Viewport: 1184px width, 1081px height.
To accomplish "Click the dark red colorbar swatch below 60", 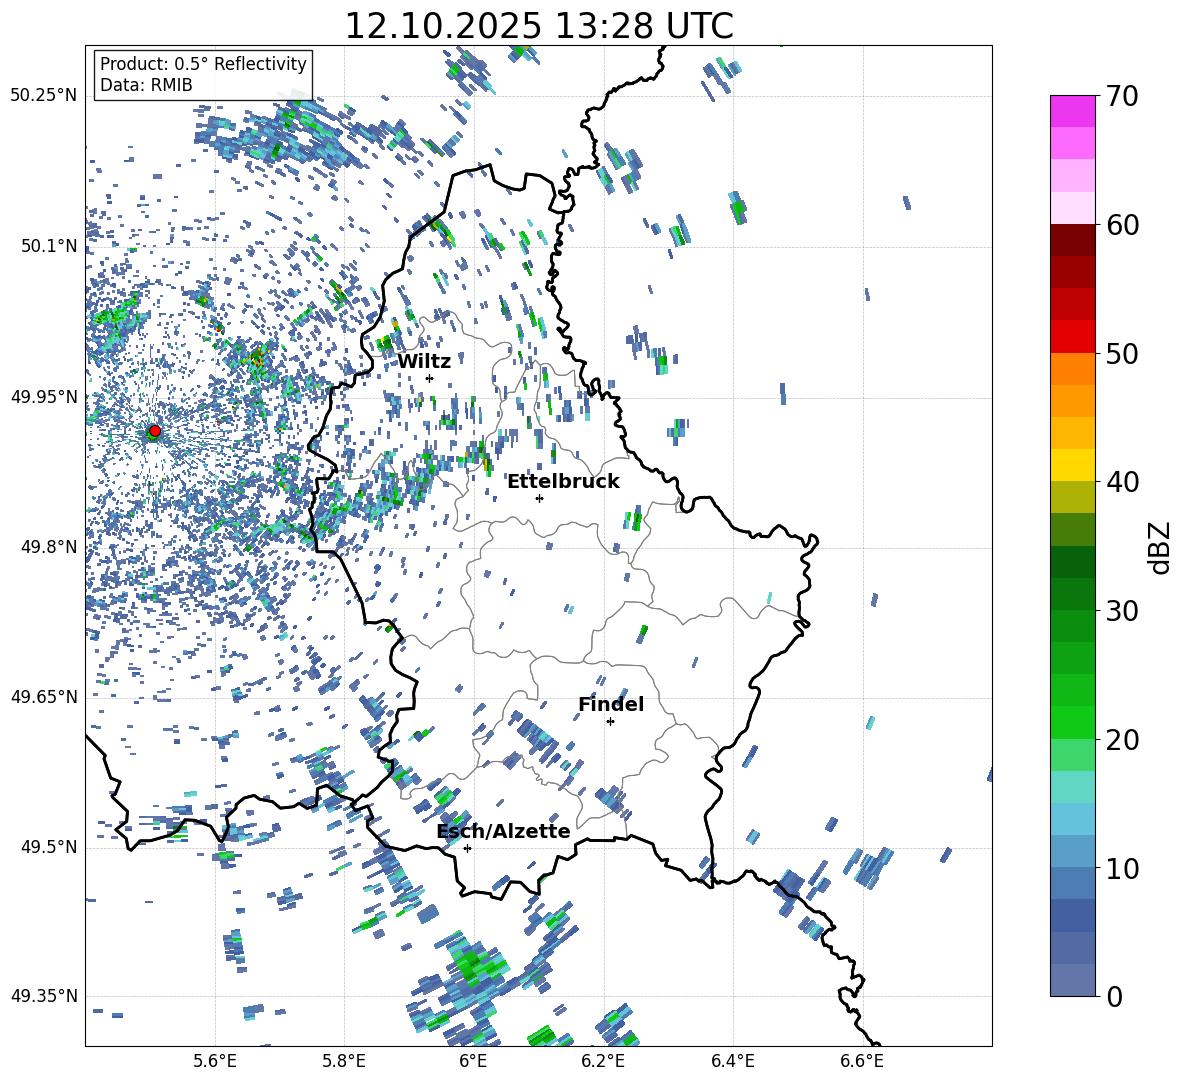I will pyautogui.click(x=1072, y=240).
